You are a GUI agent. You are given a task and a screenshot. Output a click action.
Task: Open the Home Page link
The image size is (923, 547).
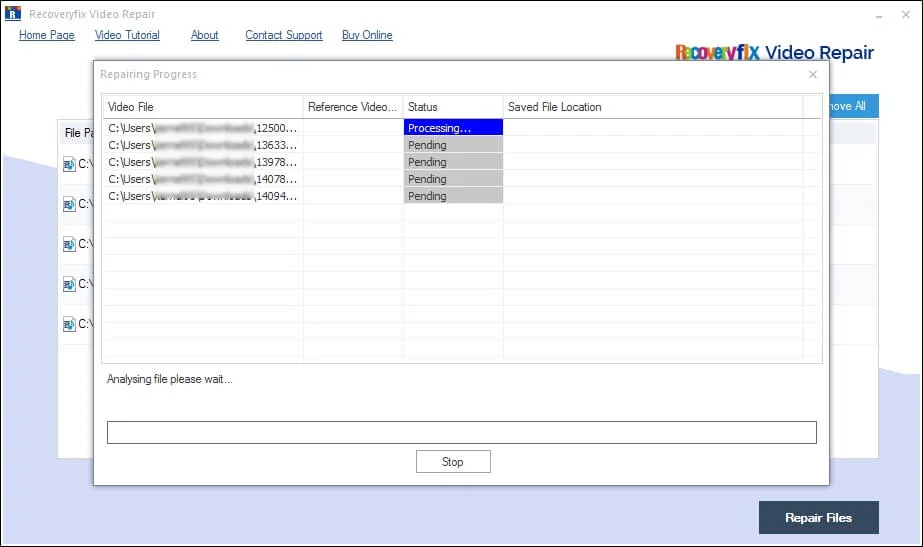[x=47, y=35]
